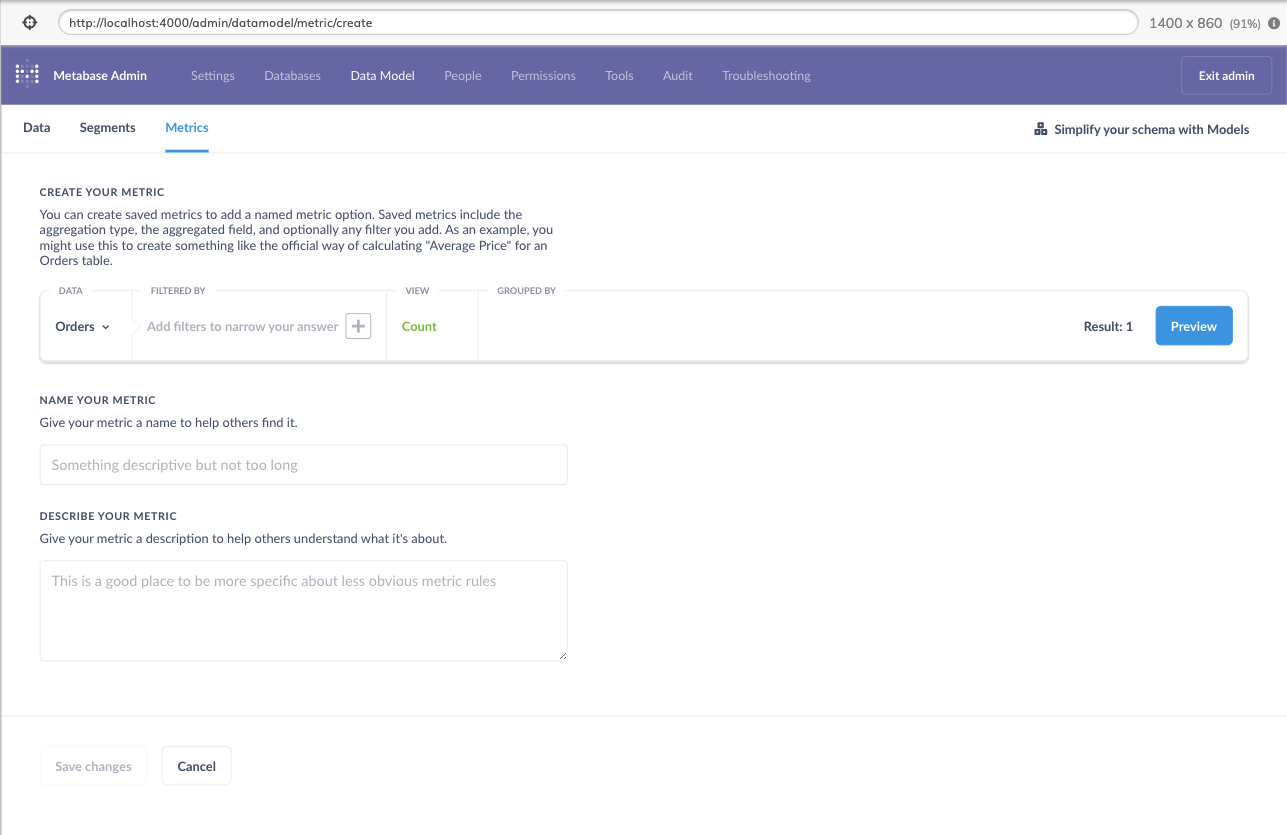This screenshot has width=1287, height=835.
Task: Click the Cancel button
Action: (x=196, y=765)
